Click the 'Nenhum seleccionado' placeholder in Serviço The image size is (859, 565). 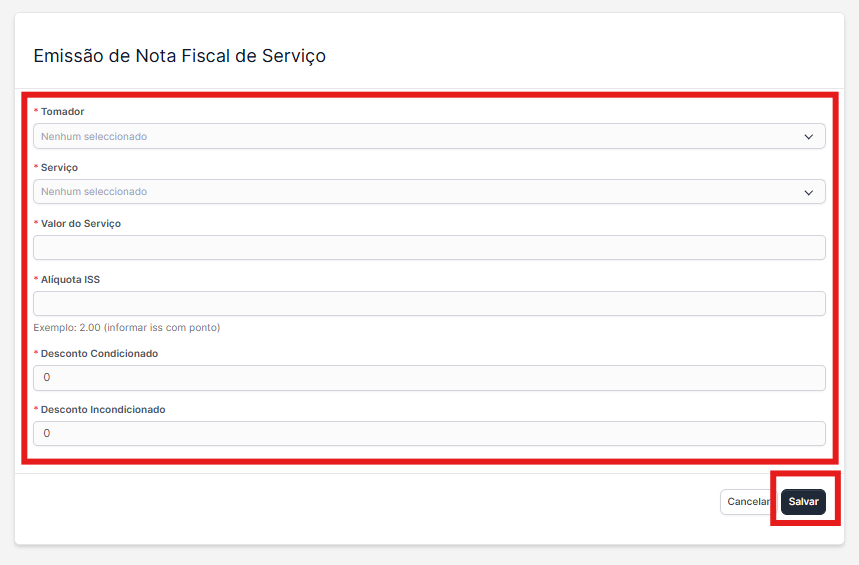(94, 192)
